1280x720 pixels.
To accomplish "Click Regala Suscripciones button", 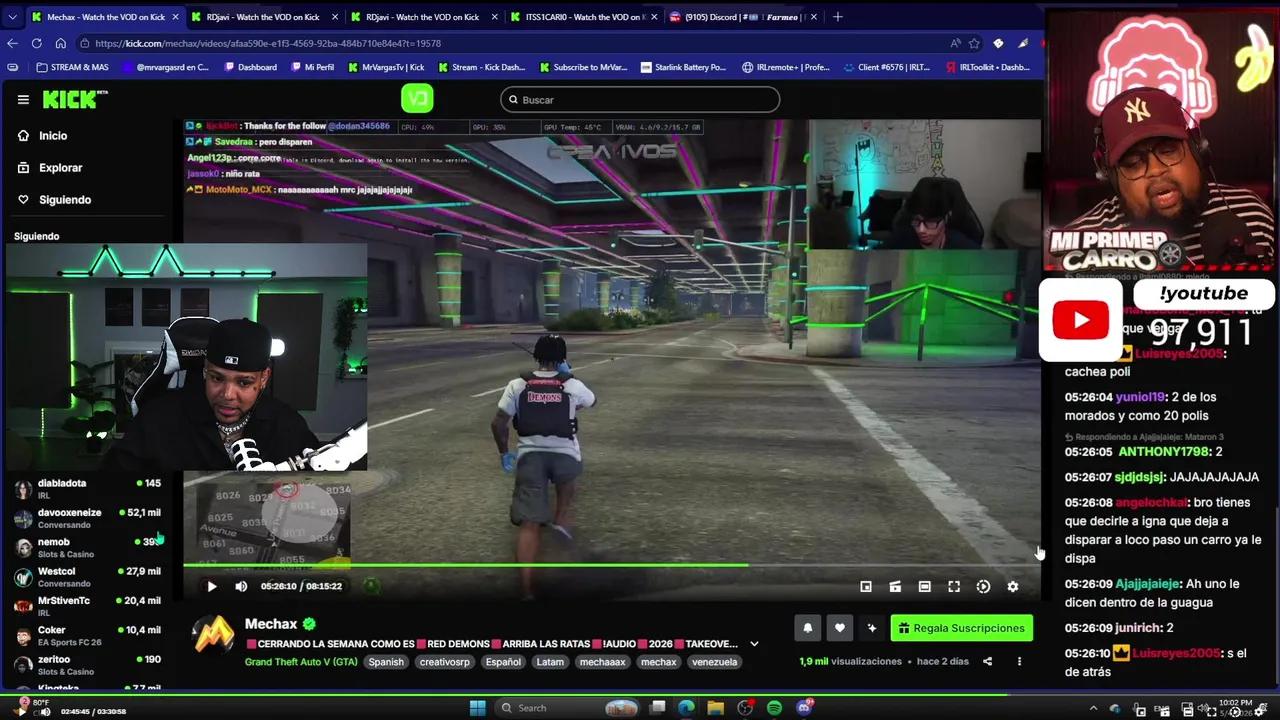I will coord(962,628).
